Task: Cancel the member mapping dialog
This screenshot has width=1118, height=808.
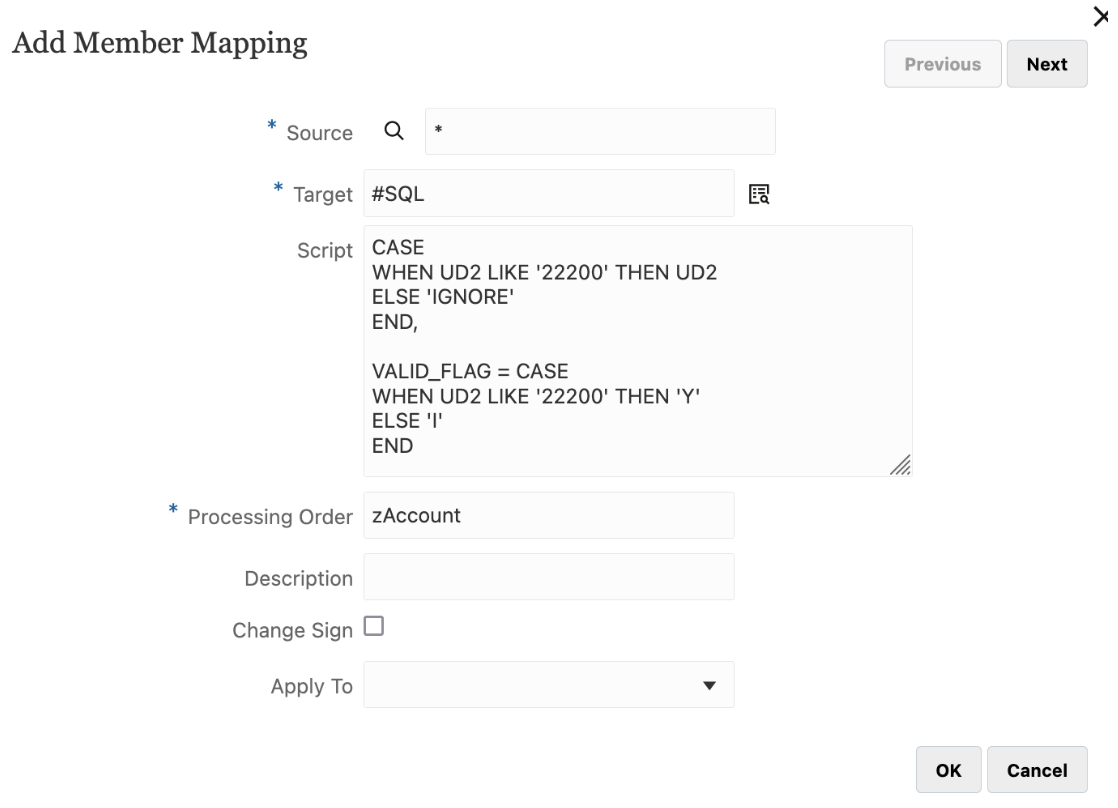Action: [x=1037, y=771]
